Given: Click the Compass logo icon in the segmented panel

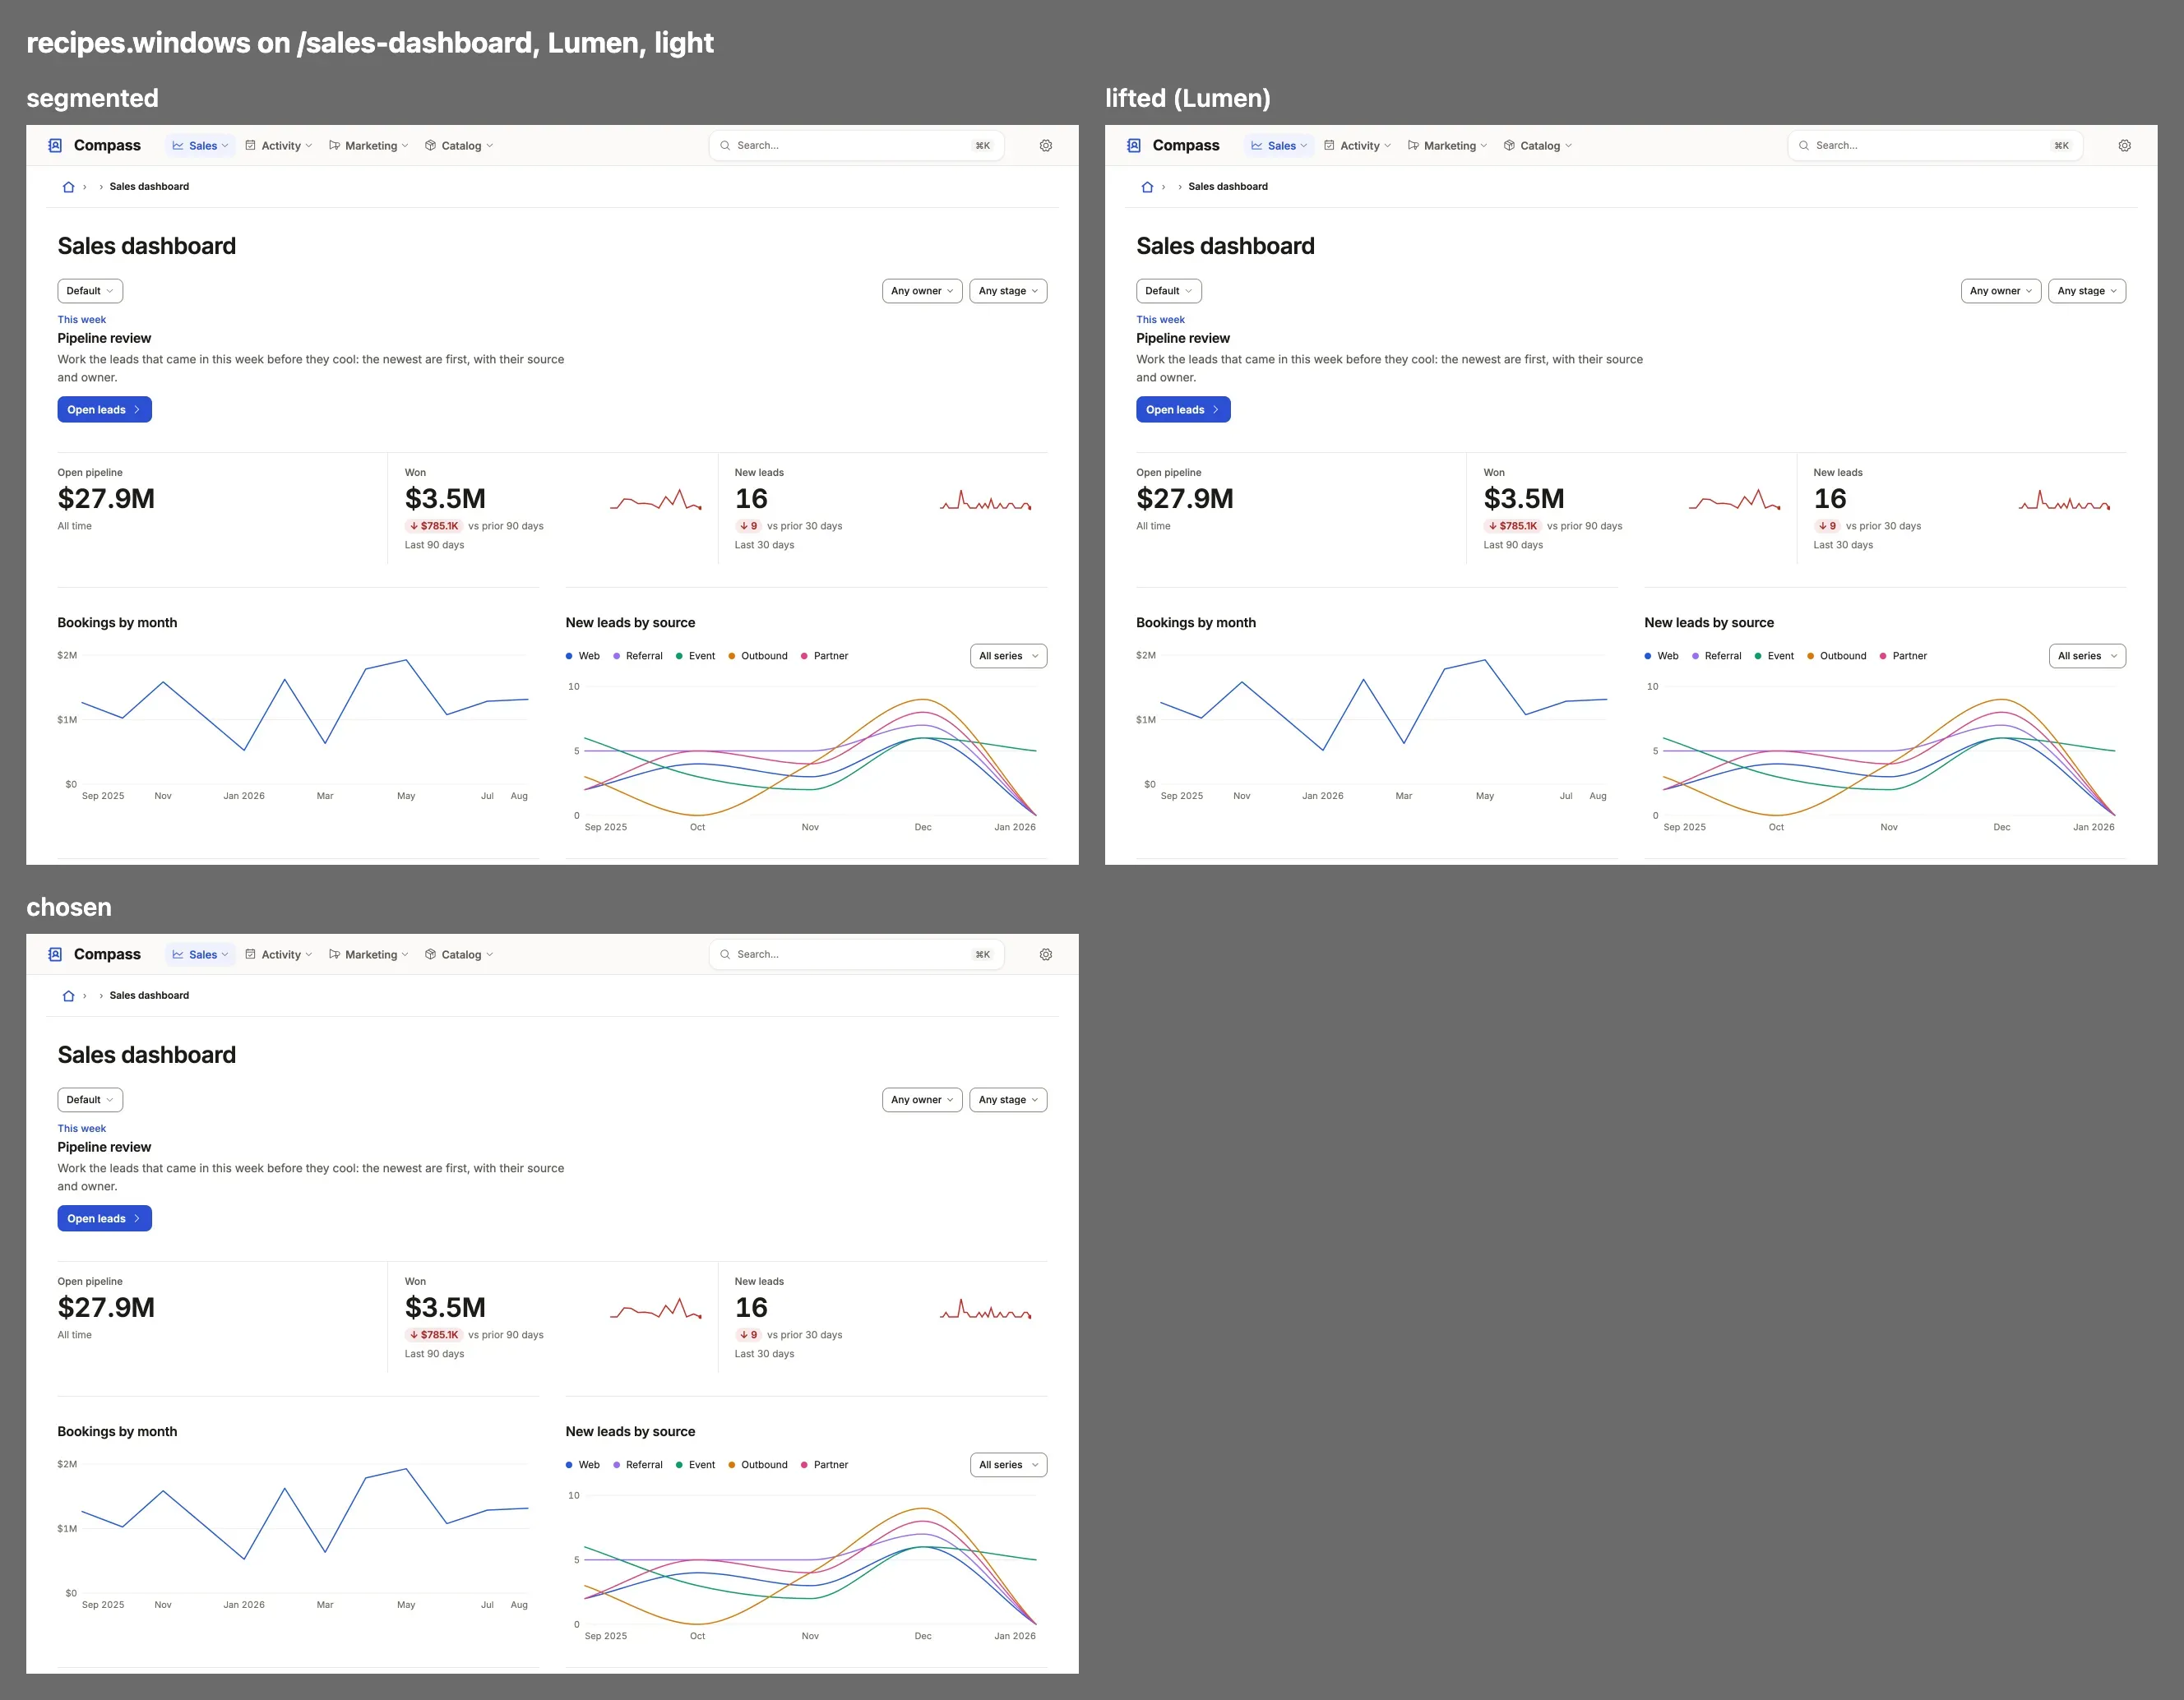Looking at the screenshot, I should click(55, 145).
